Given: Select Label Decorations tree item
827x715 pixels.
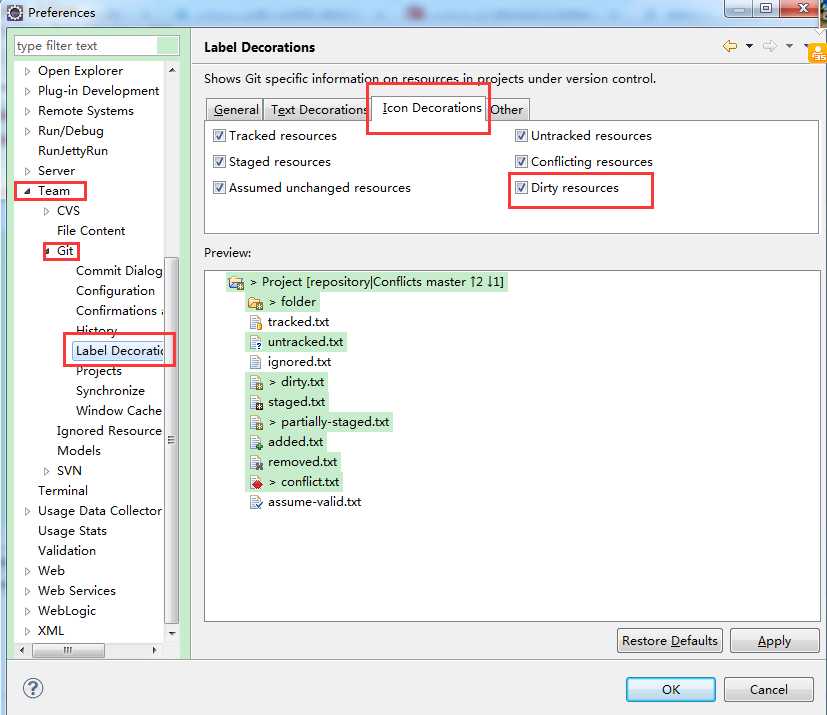Looking at the screenshot, I should [119, 351].
